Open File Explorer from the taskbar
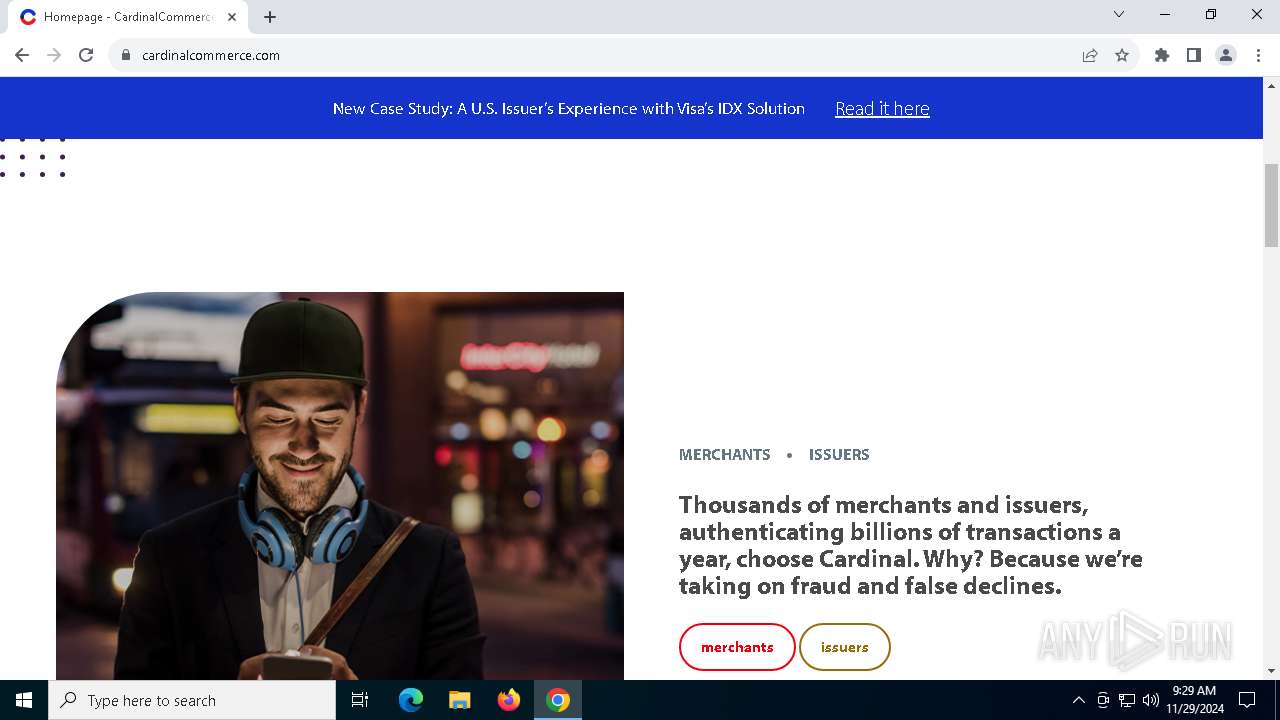This screenshot has width=1280, height=720. 460,700
